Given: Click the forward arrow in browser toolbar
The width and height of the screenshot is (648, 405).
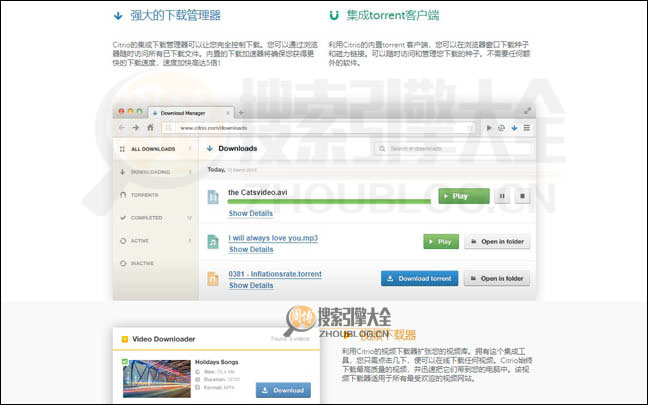Looking at the screenshot, I should click(136, 128).
